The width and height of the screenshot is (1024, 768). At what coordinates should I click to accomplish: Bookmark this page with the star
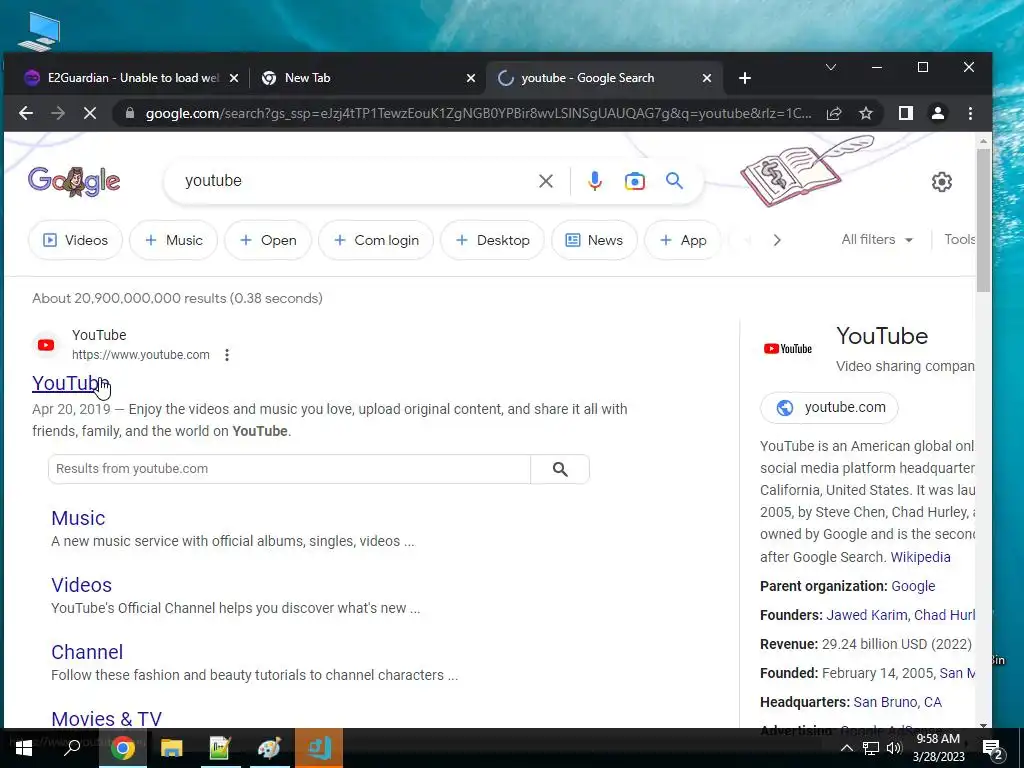[x=866, y=113]
